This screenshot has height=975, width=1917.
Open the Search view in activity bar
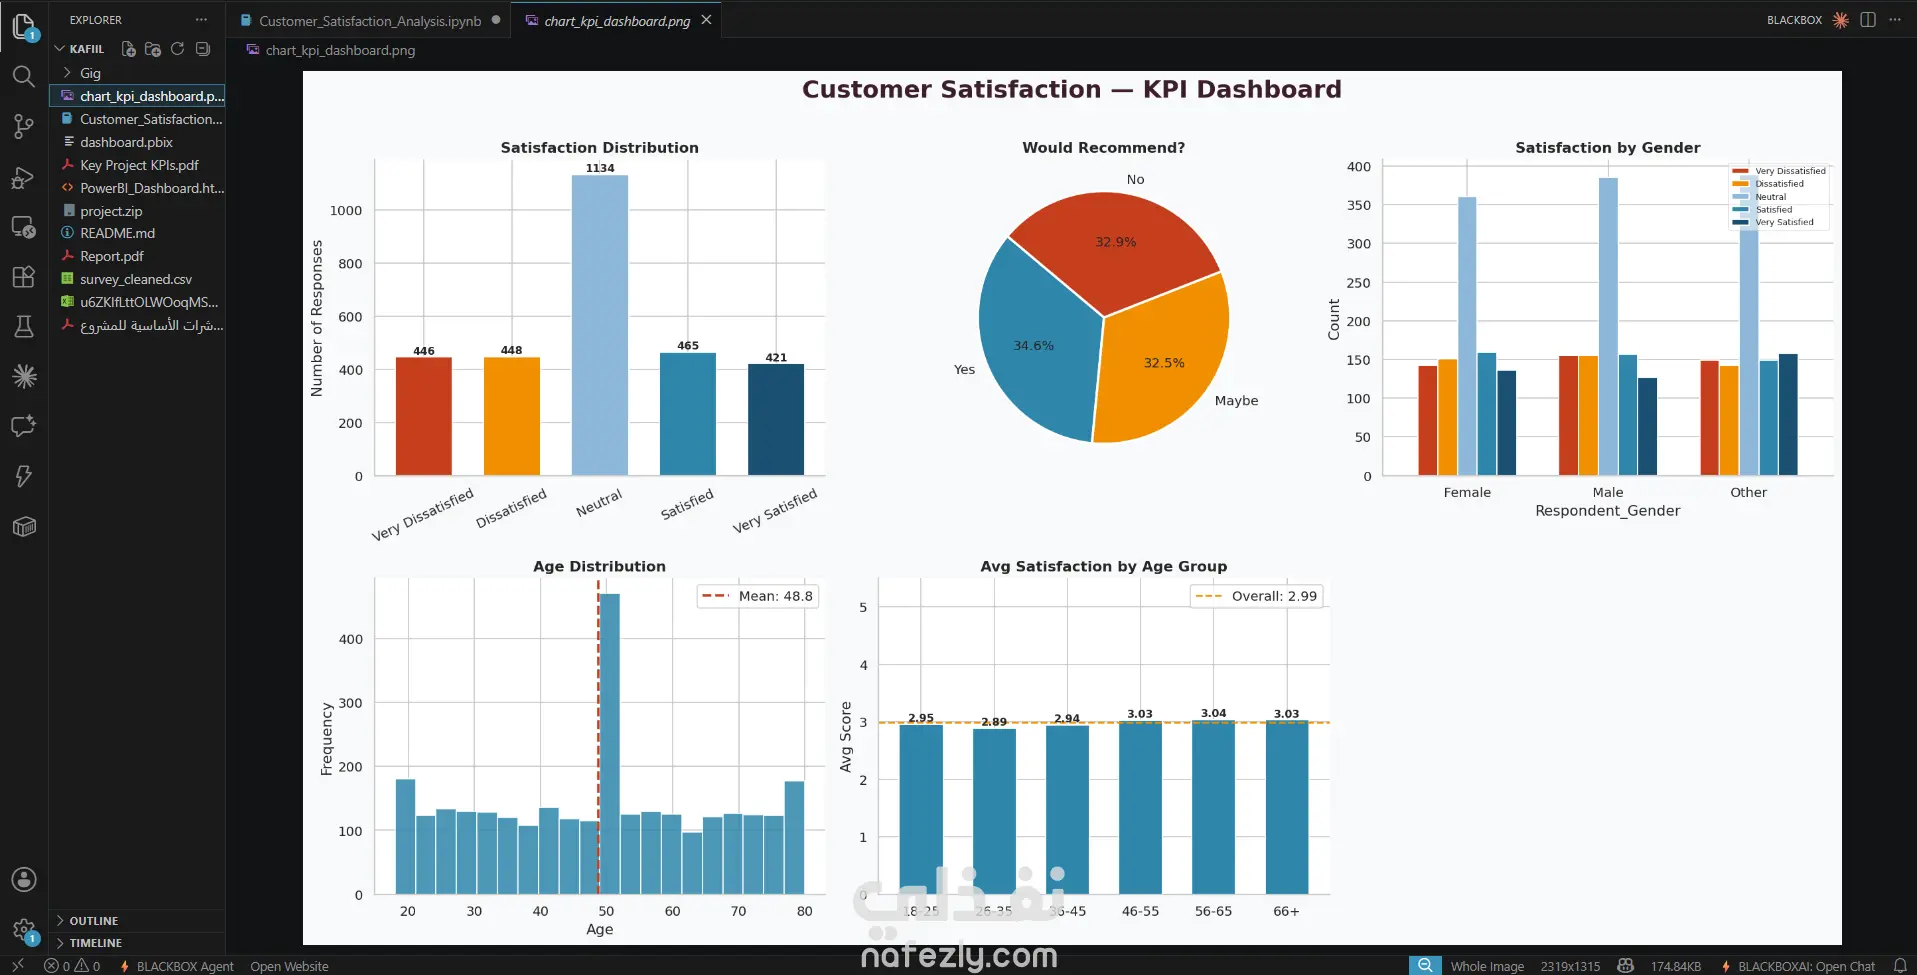pyautogui.click(x=24, y=76)
